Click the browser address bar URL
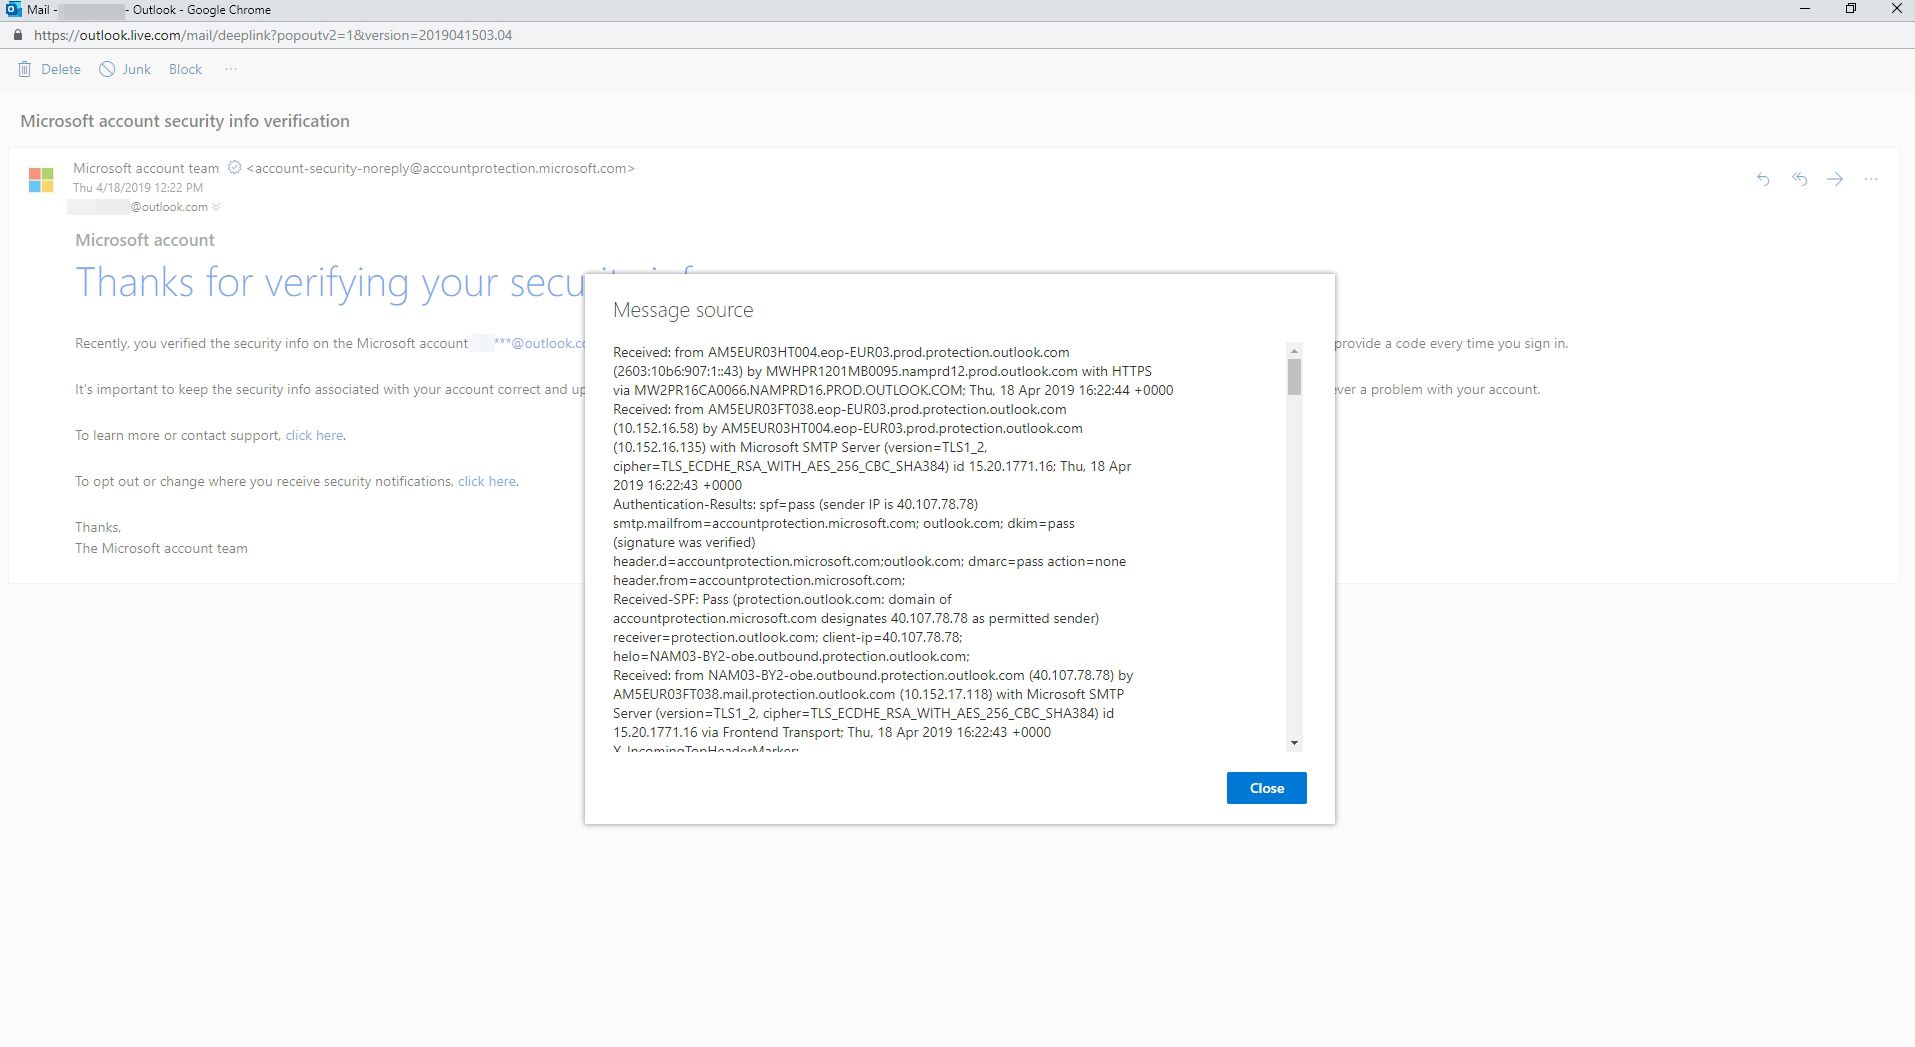 point(272,35)
